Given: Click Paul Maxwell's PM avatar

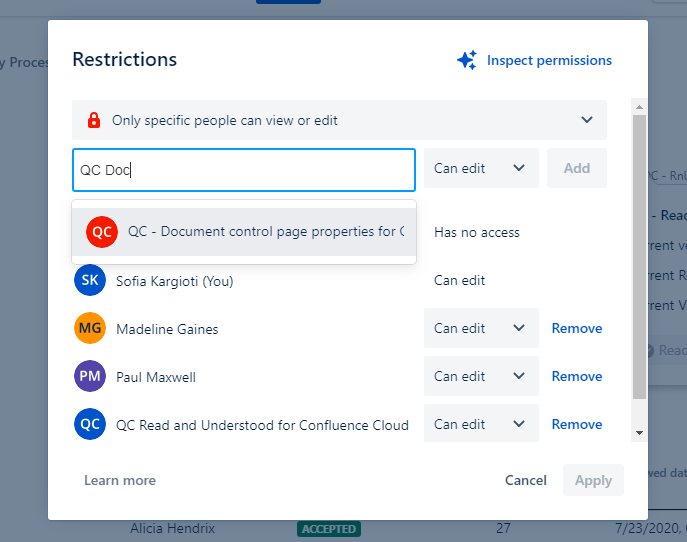Looking at the screenshot, I should (x=90, y=377).
